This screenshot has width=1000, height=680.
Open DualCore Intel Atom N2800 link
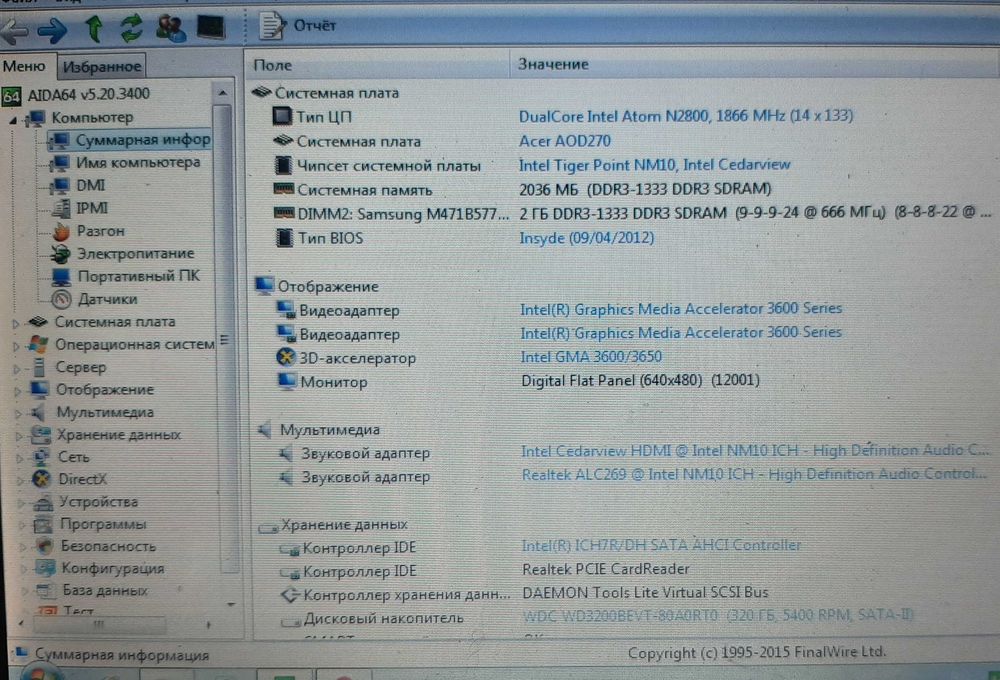(686, 116)
